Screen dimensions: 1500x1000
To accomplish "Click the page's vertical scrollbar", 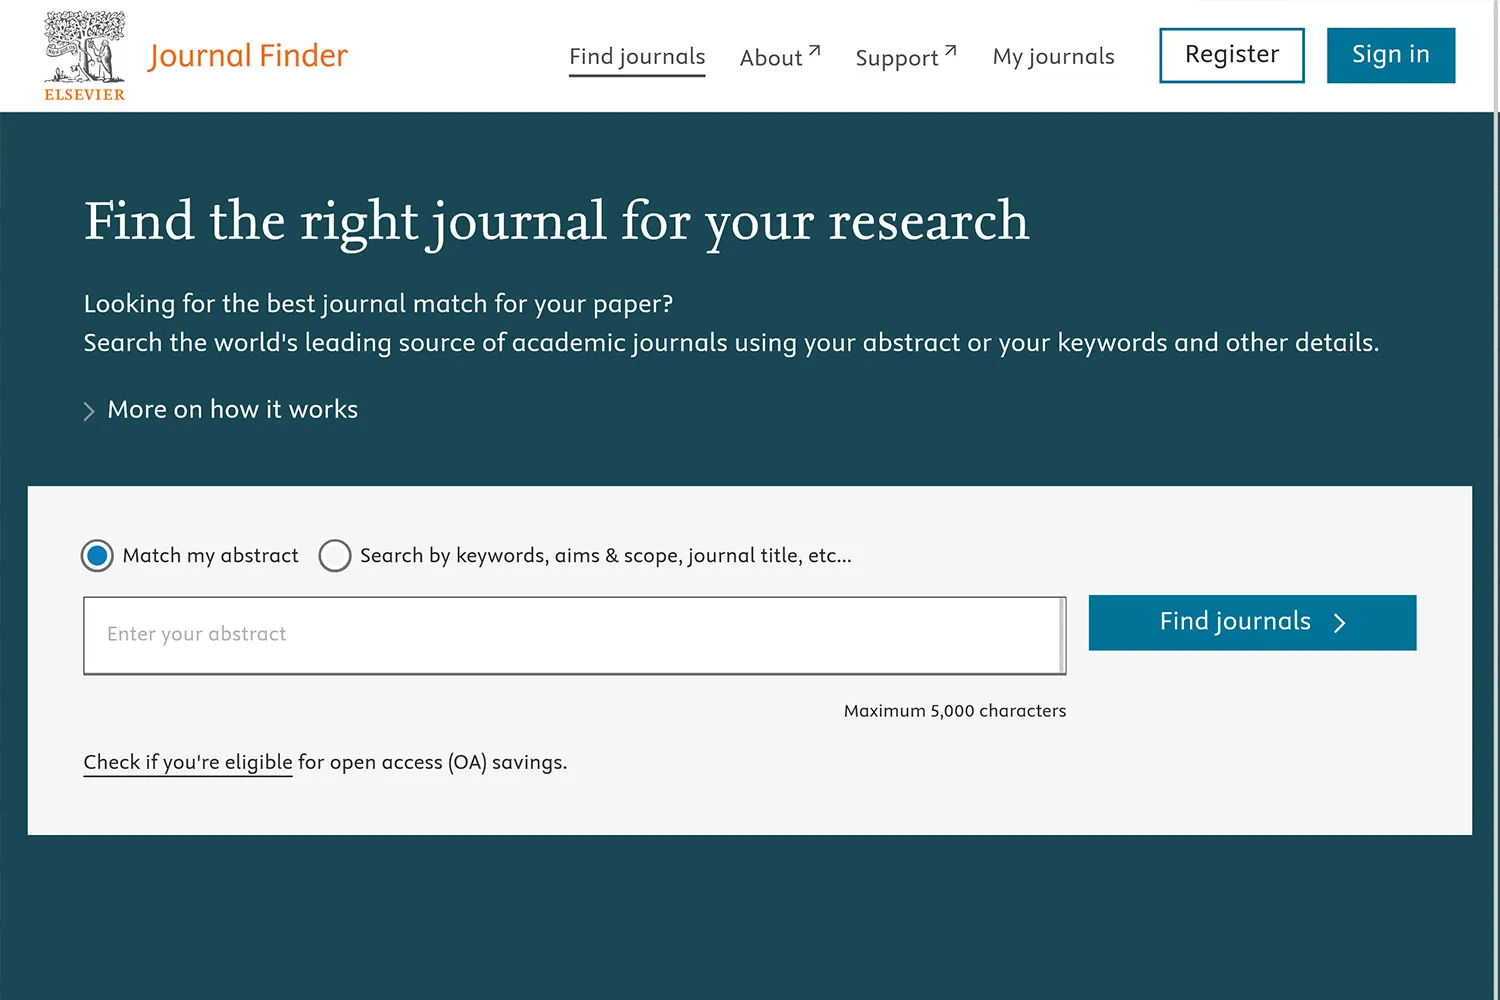I will (x=1496, y=500).
